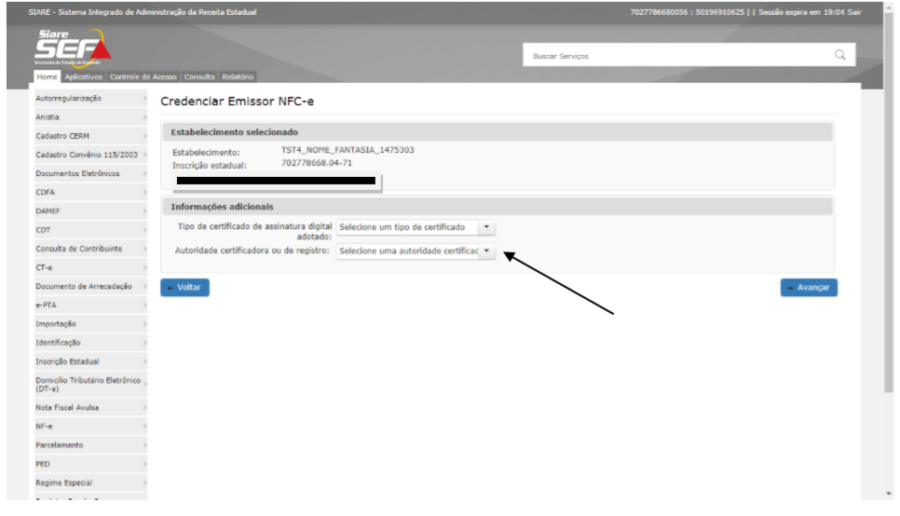This screenshot has width=900, height=516.
Task: Open the certifying authority dropdown
Action: pos(415,252)
